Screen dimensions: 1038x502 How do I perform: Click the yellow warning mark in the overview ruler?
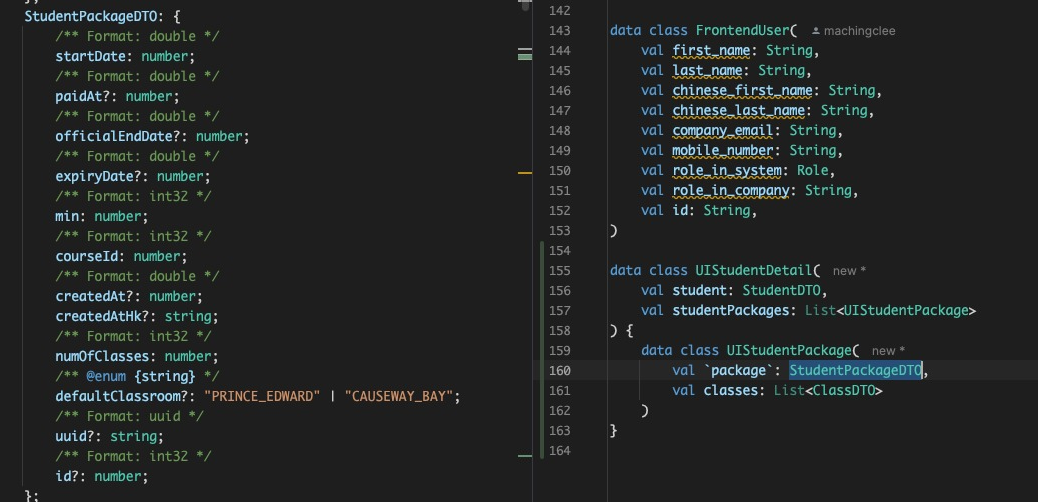(525, 173)
